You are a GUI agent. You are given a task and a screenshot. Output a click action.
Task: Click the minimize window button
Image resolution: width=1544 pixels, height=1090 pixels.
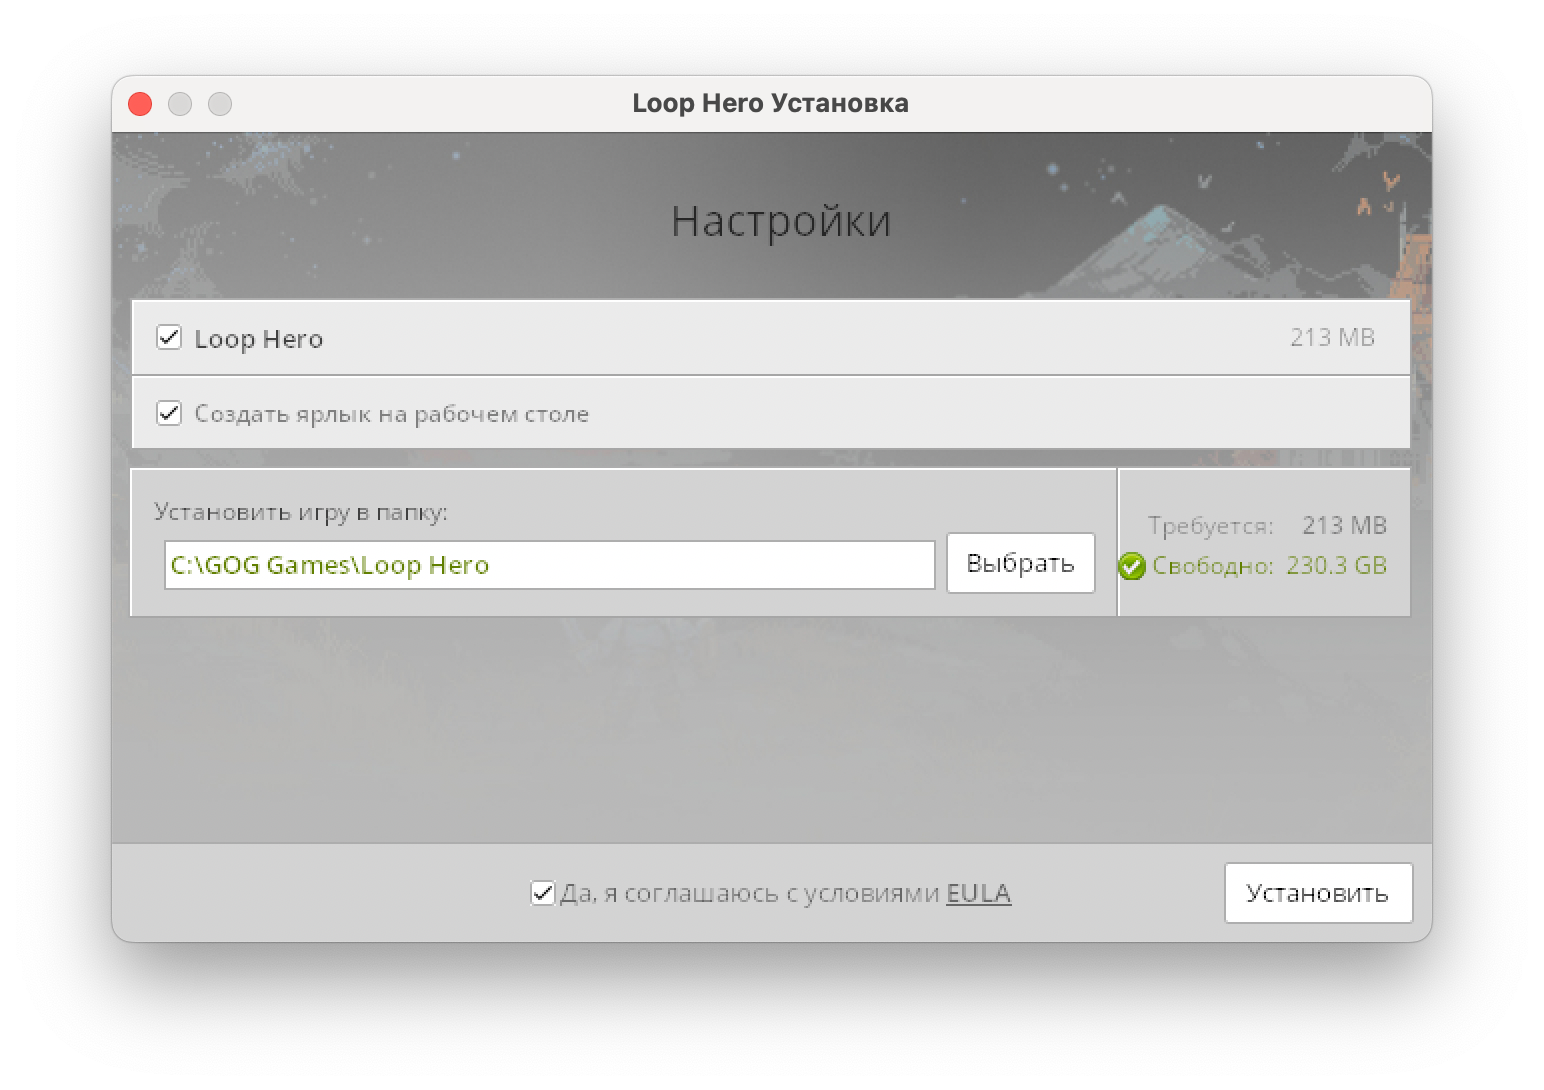click(180, 104)
